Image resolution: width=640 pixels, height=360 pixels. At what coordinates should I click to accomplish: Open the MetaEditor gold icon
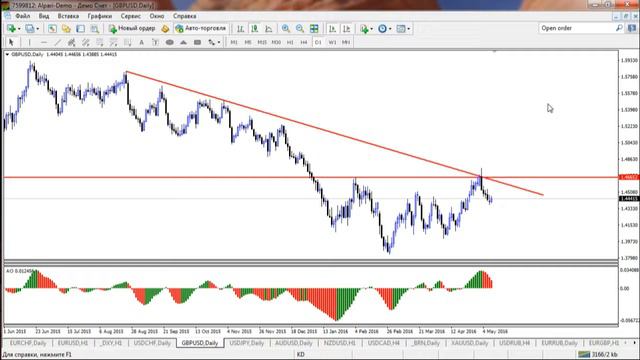[165, 29]
